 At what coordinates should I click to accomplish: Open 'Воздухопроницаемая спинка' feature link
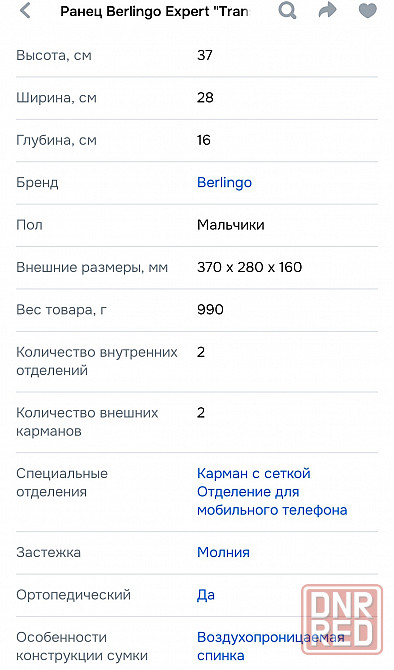271,646
